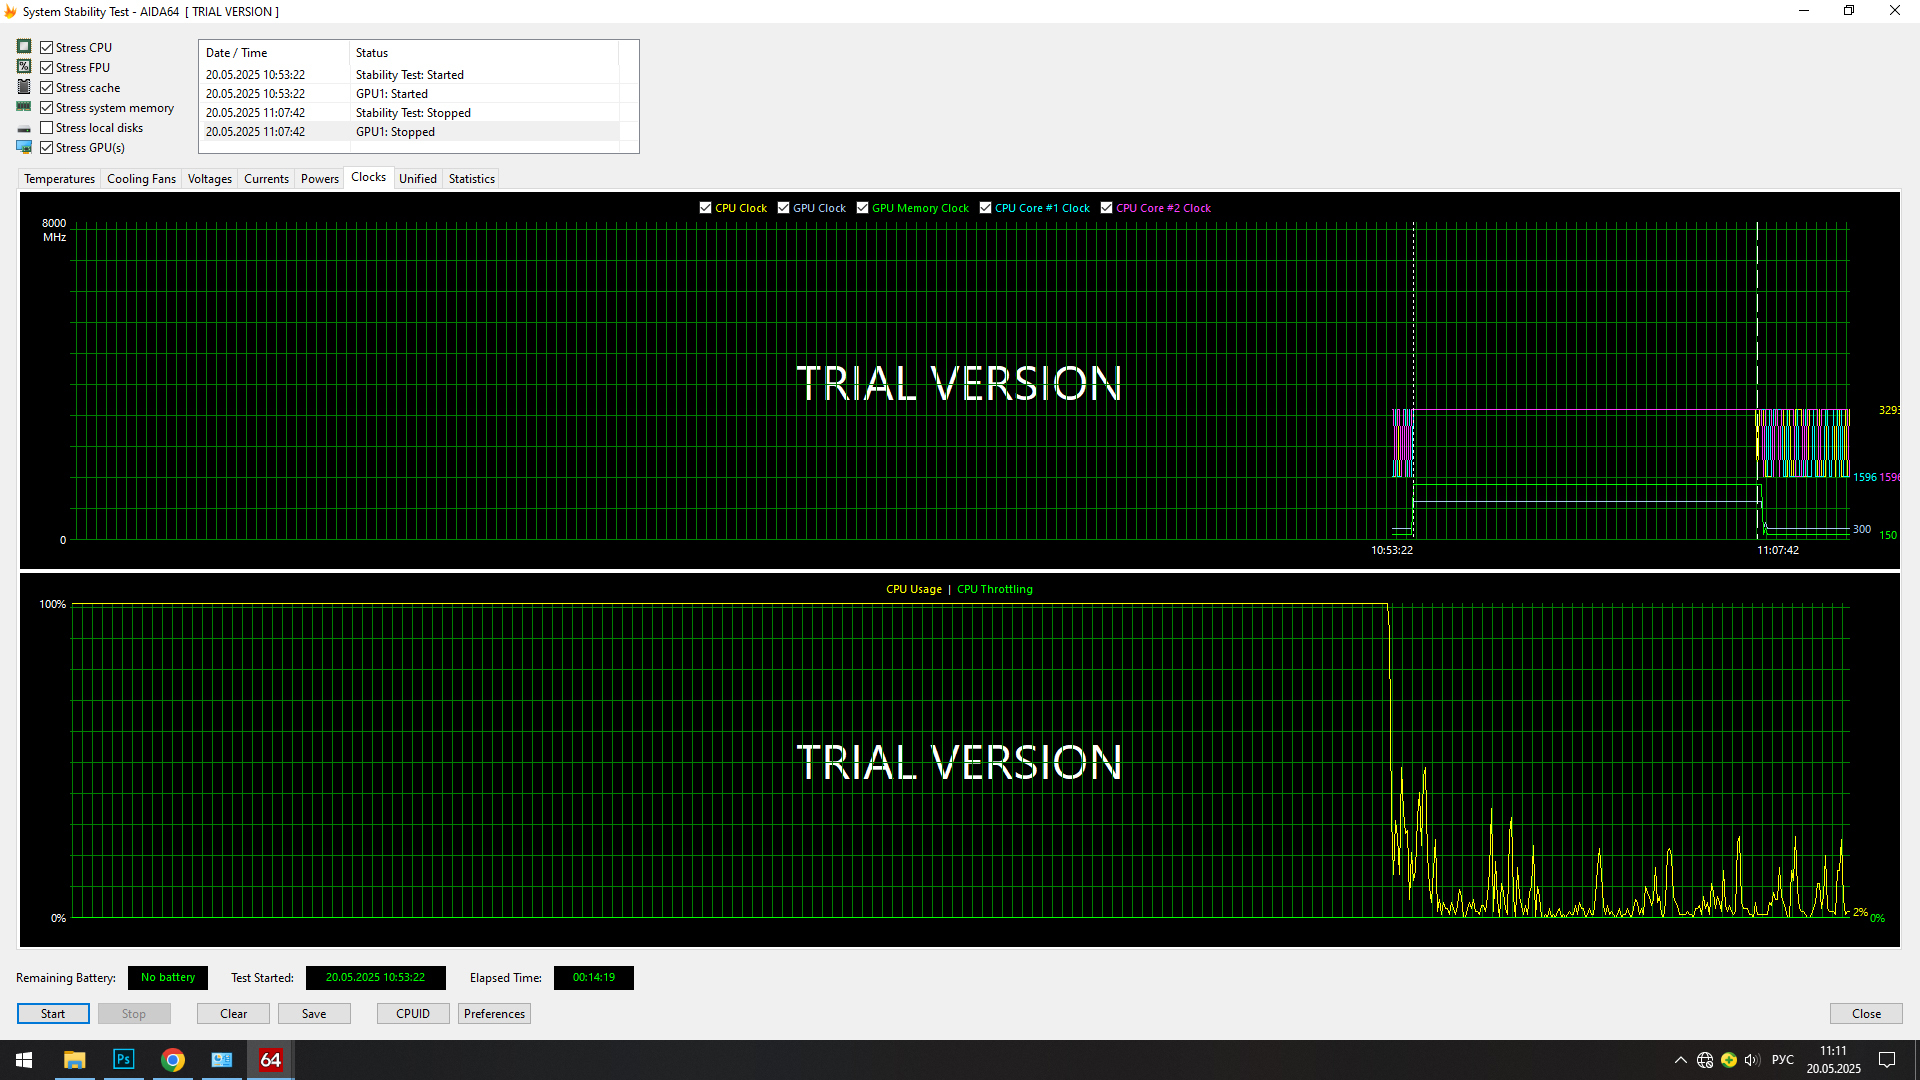Image resolution: width=1920 pixels, height=1080 pixels.
Task: Click the CPU Usage legend label
Action: tap(913, 589)
